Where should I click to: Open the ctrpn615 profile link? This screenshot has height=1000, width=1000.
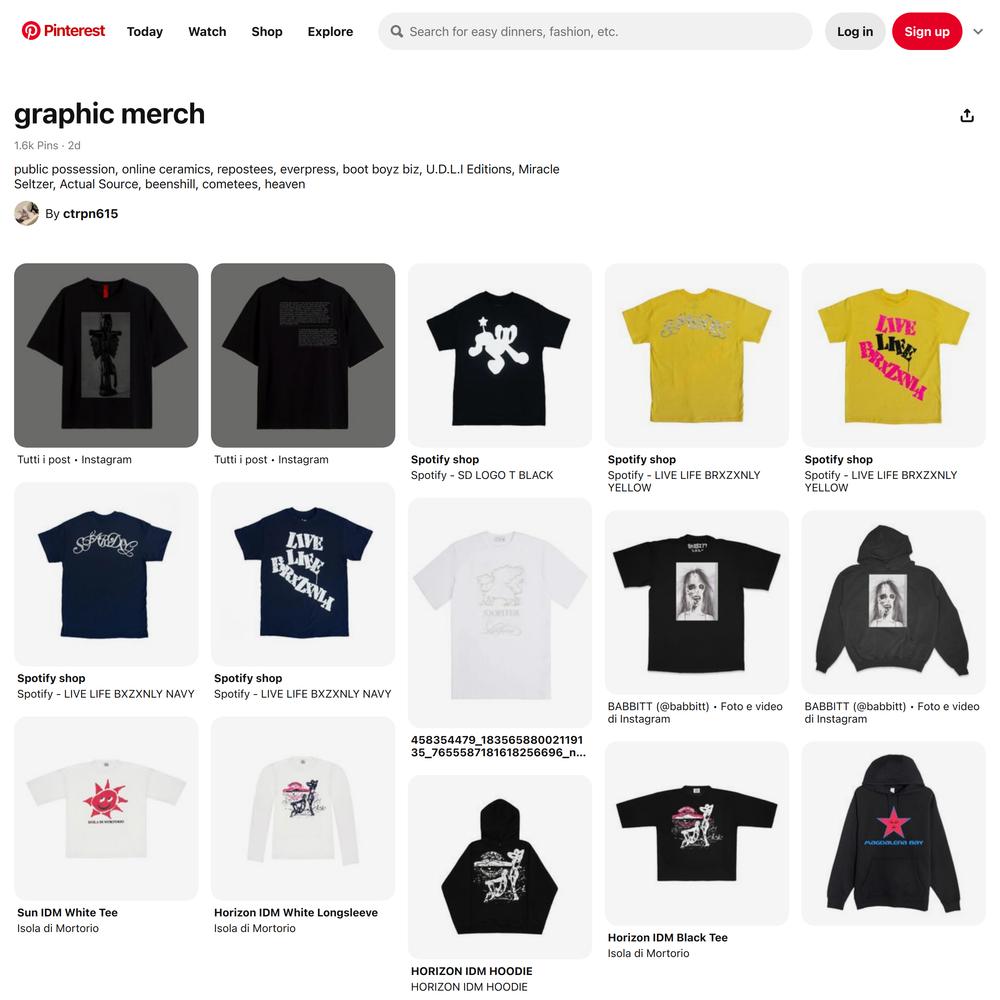[x=91, y=214]
